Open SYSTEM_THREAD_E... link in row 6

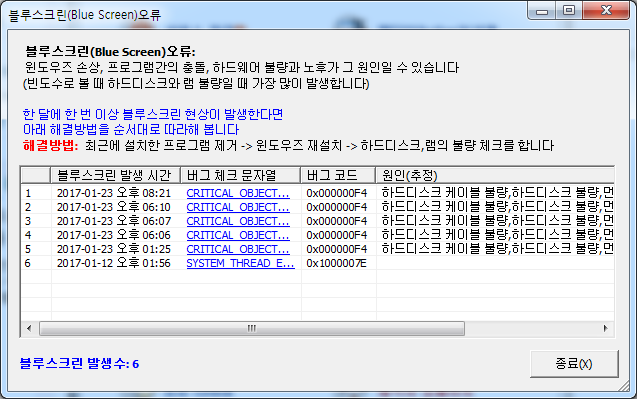tap(240, 263)
